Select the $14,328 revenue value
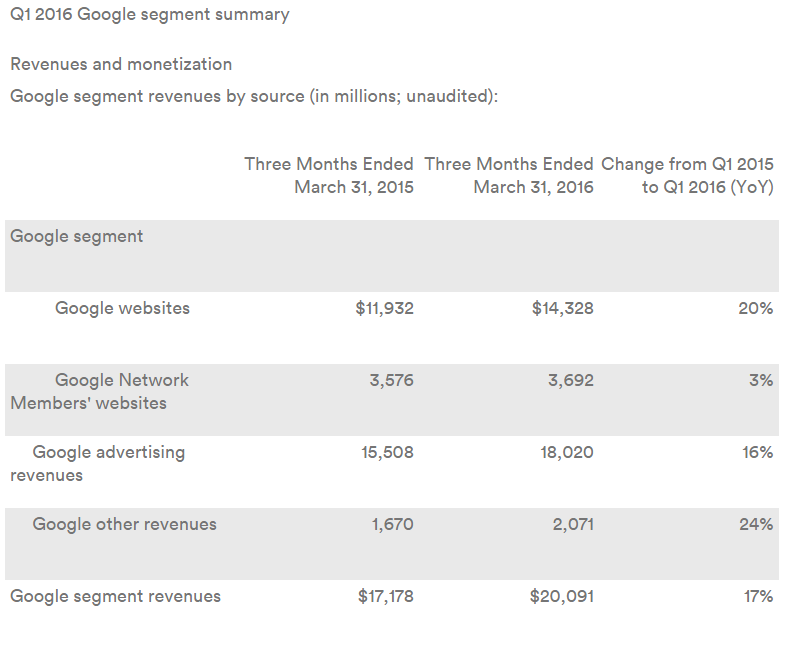Viewport: 785px width, 658px height. coord(562,308)
